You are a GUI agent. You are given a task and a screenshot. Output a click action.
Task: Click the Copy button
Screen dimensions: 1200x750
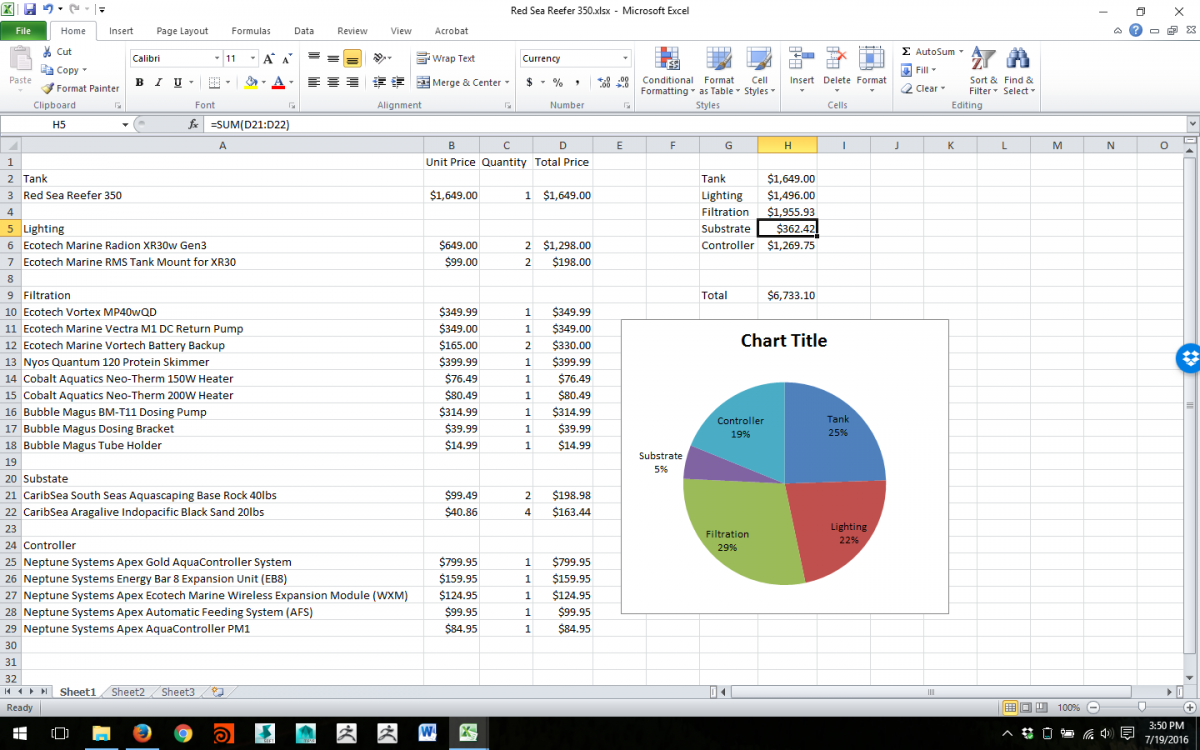[65, 70]
